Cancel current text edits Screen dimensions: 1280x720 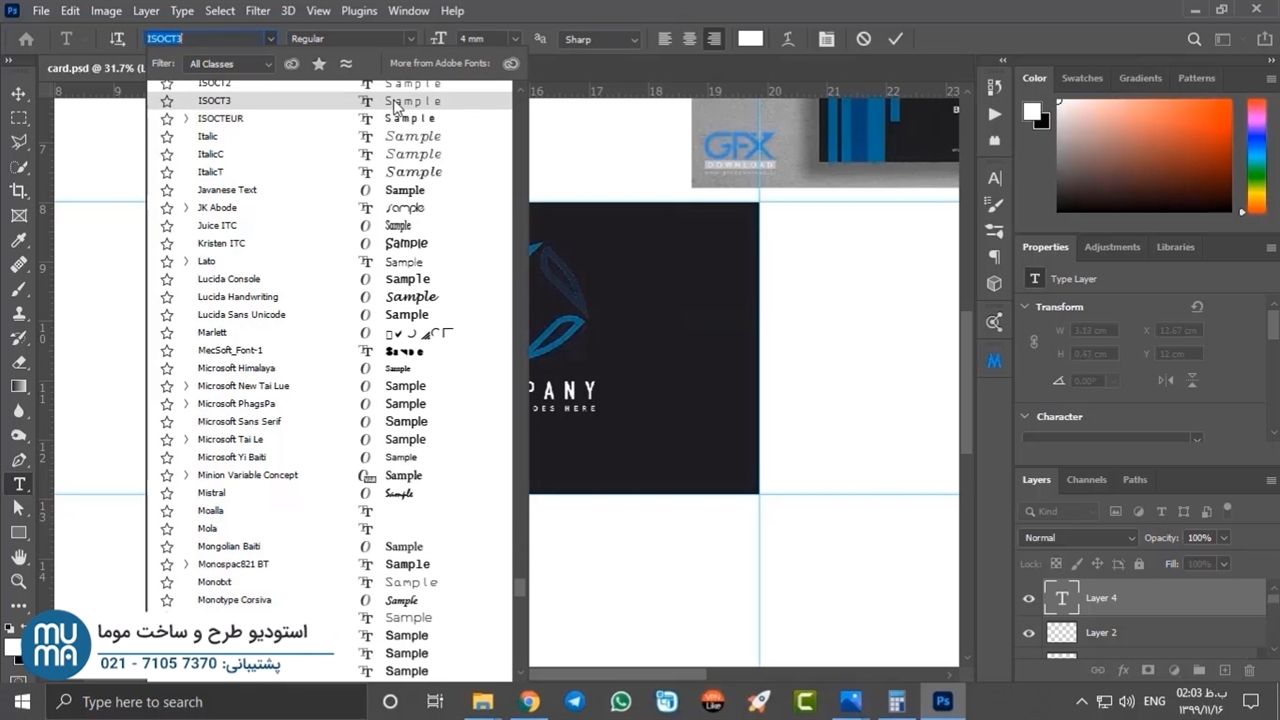(x=864, y=39)
